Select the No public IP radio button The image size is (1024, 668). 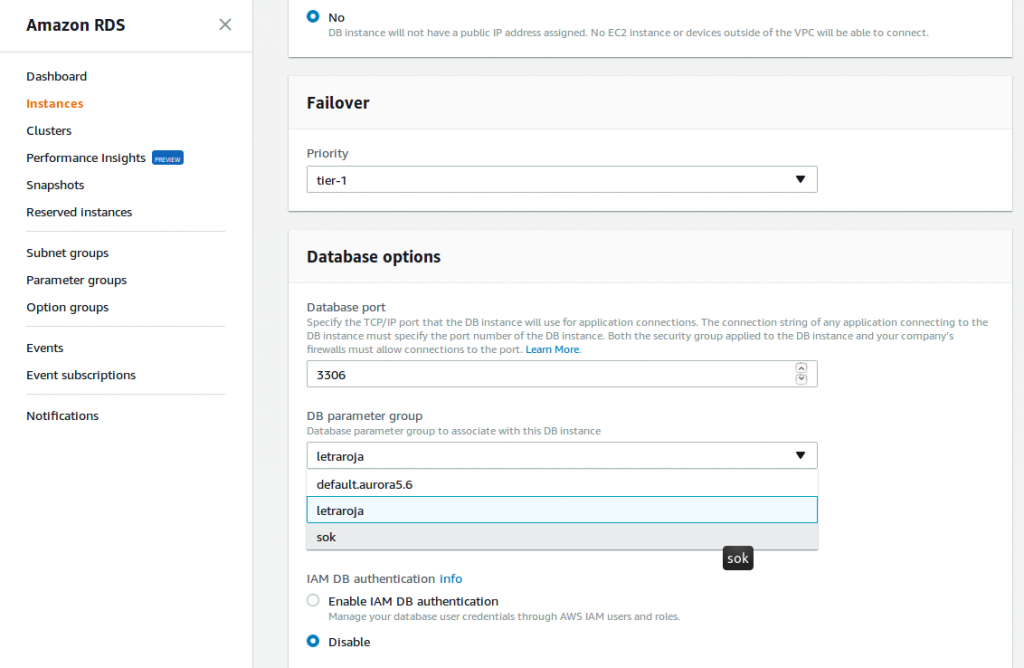[311, 17]
